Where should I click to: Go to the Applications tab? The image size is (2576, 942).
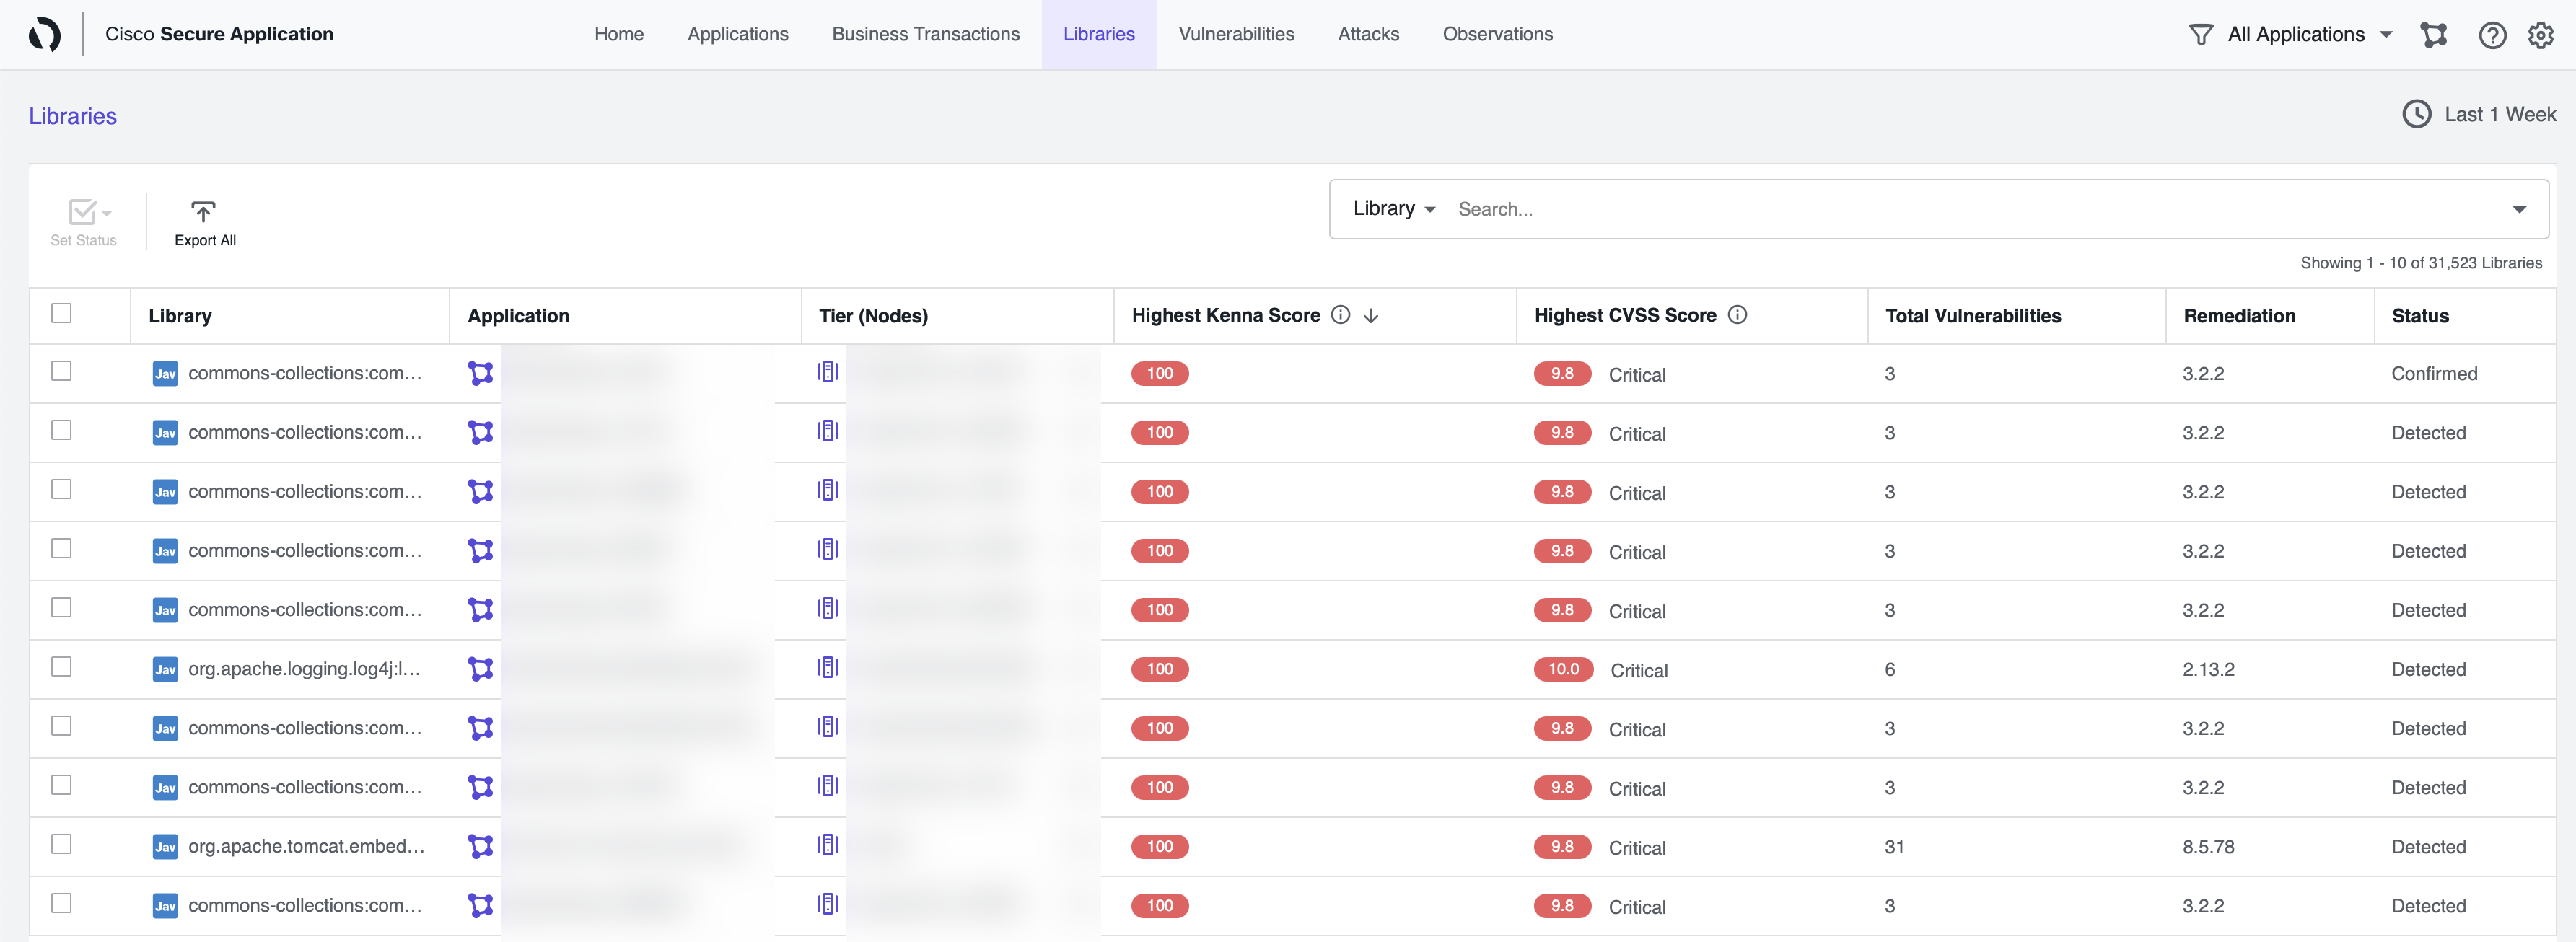738,34
